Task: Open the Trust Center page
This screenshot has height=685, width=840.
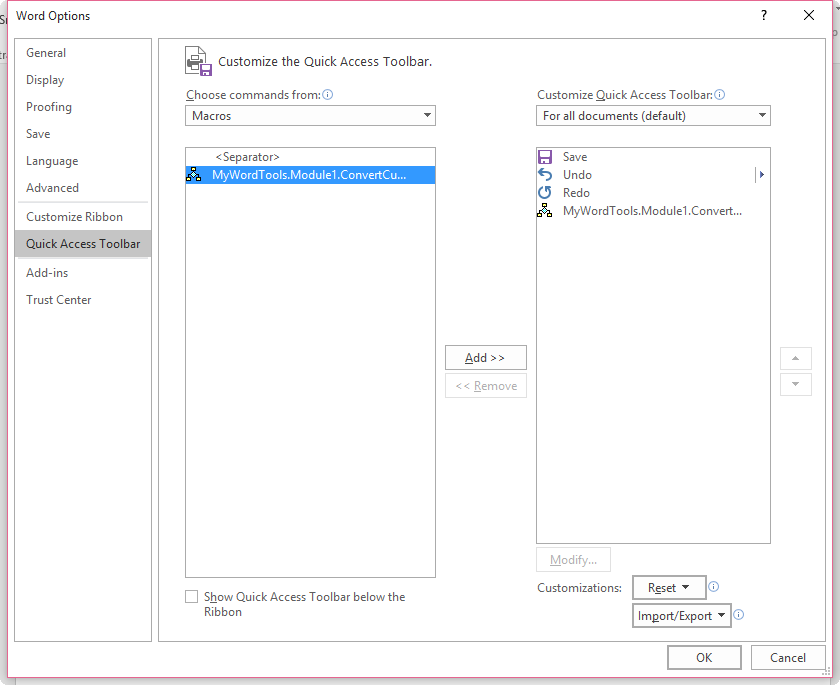Action: pos(60,299)
